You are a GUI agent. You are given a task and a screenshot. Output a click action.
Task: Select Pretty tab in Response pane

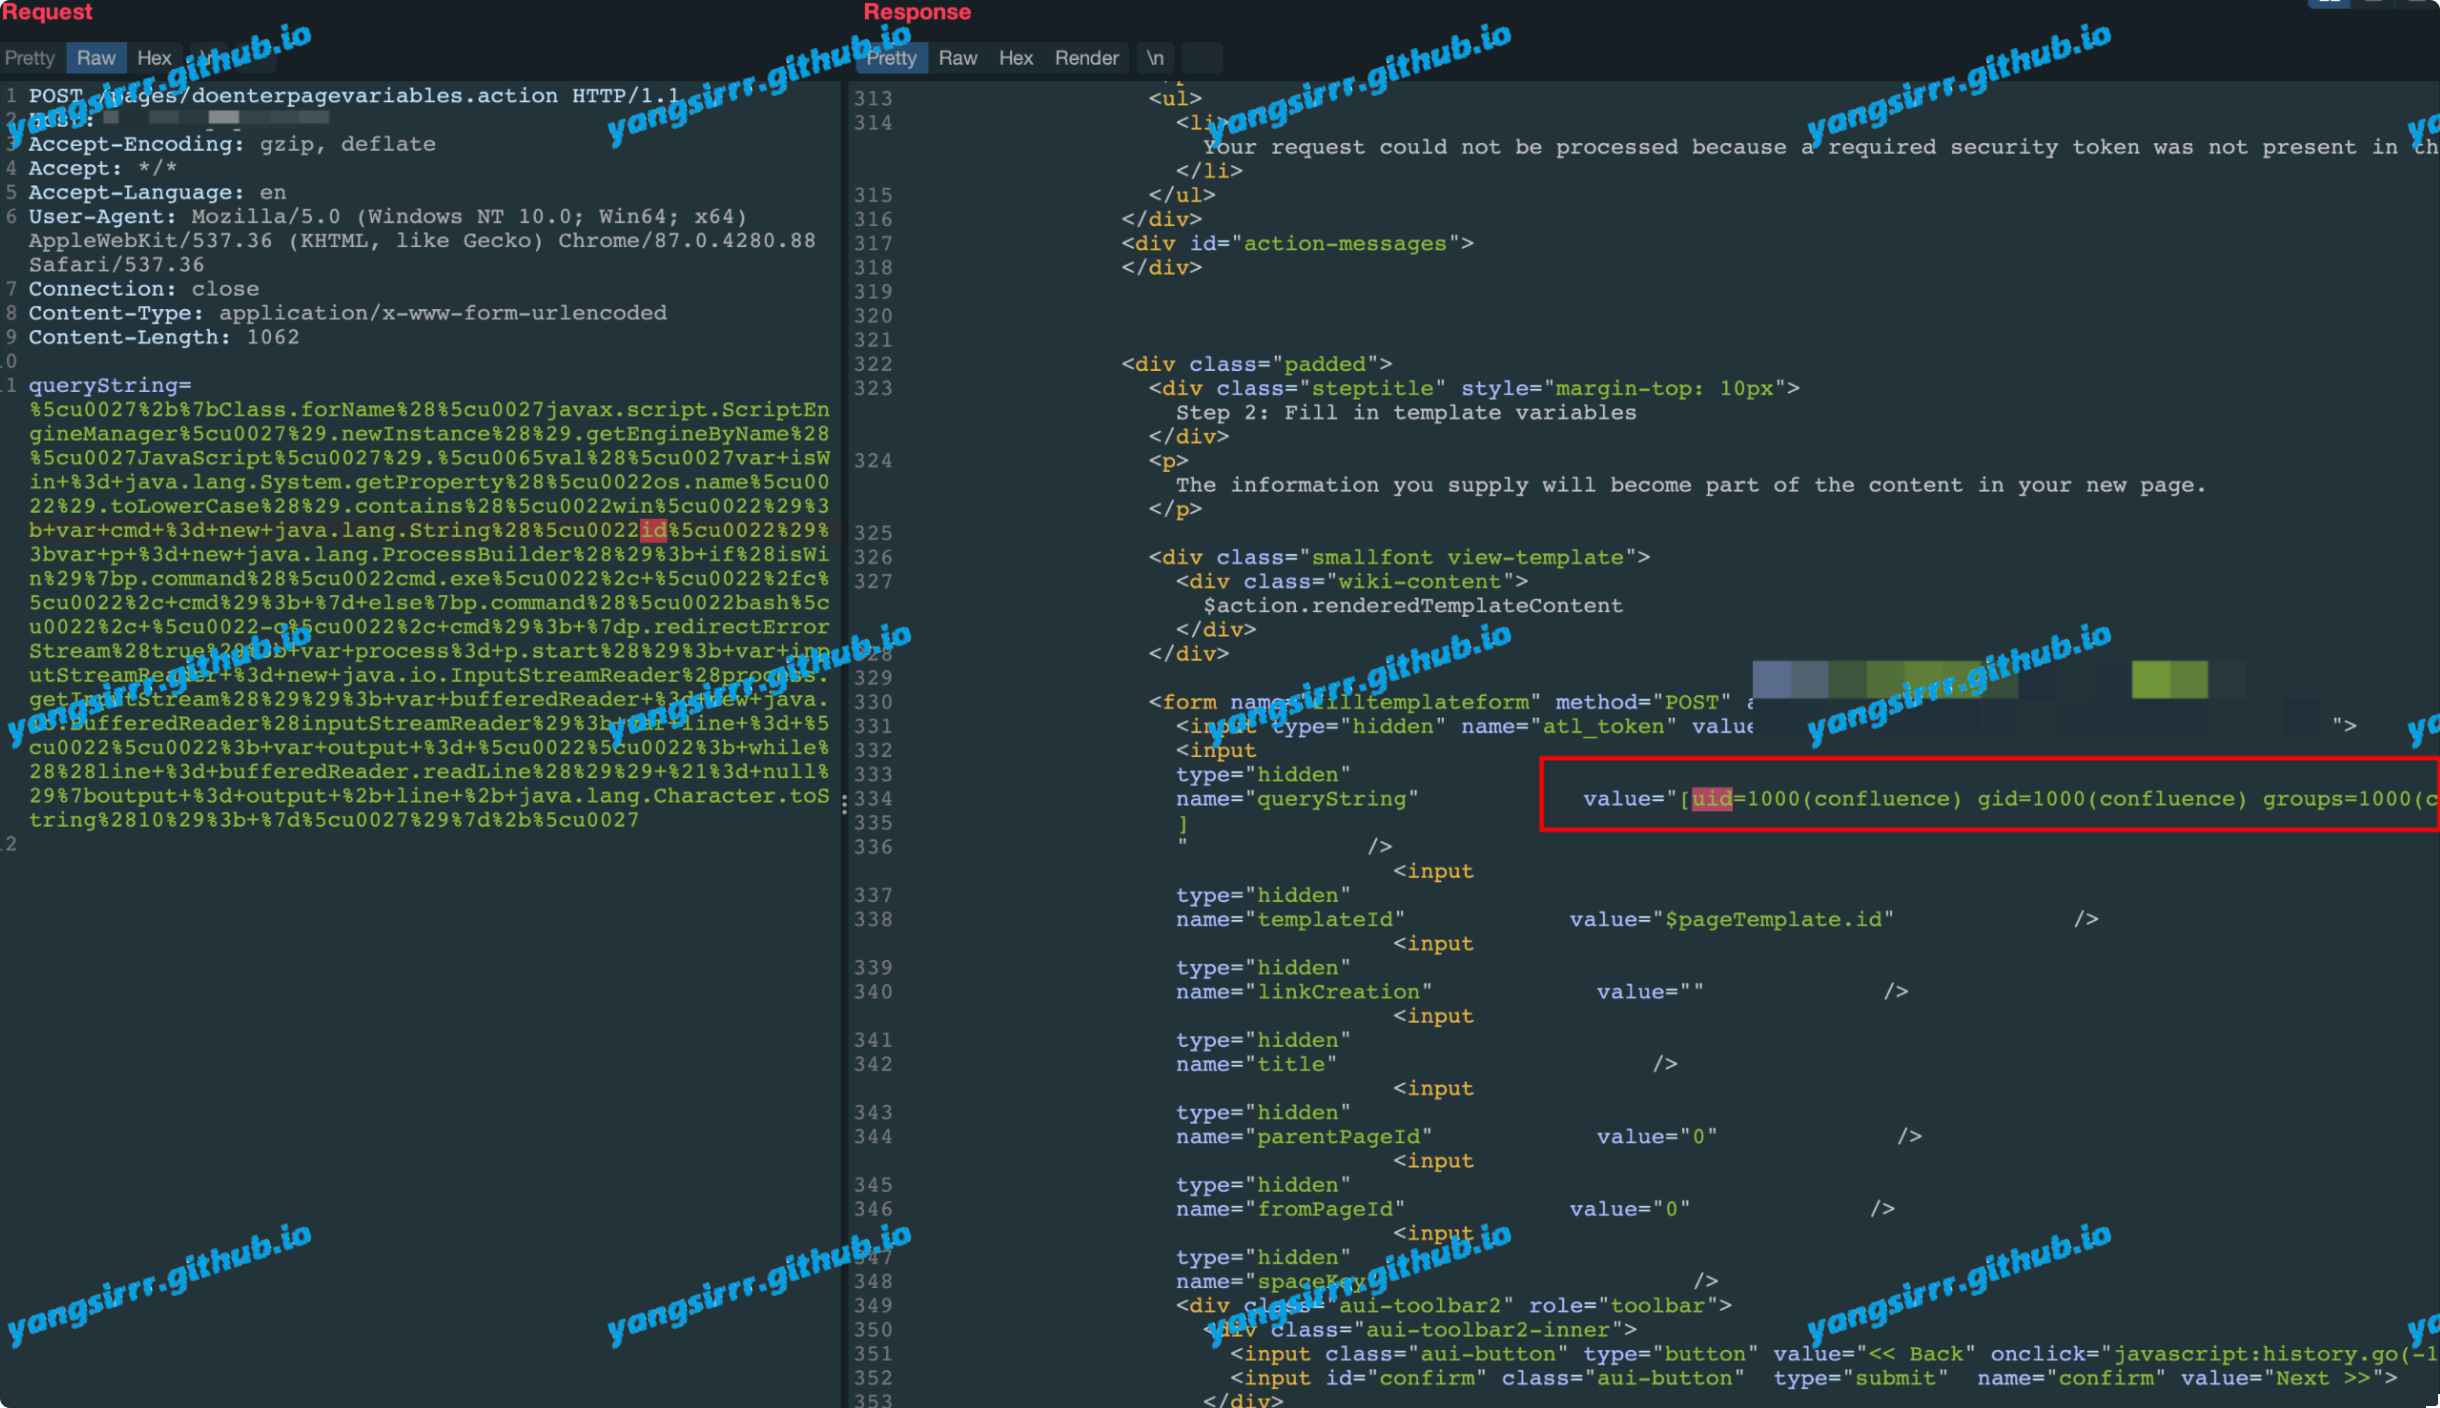click(891, 58)
